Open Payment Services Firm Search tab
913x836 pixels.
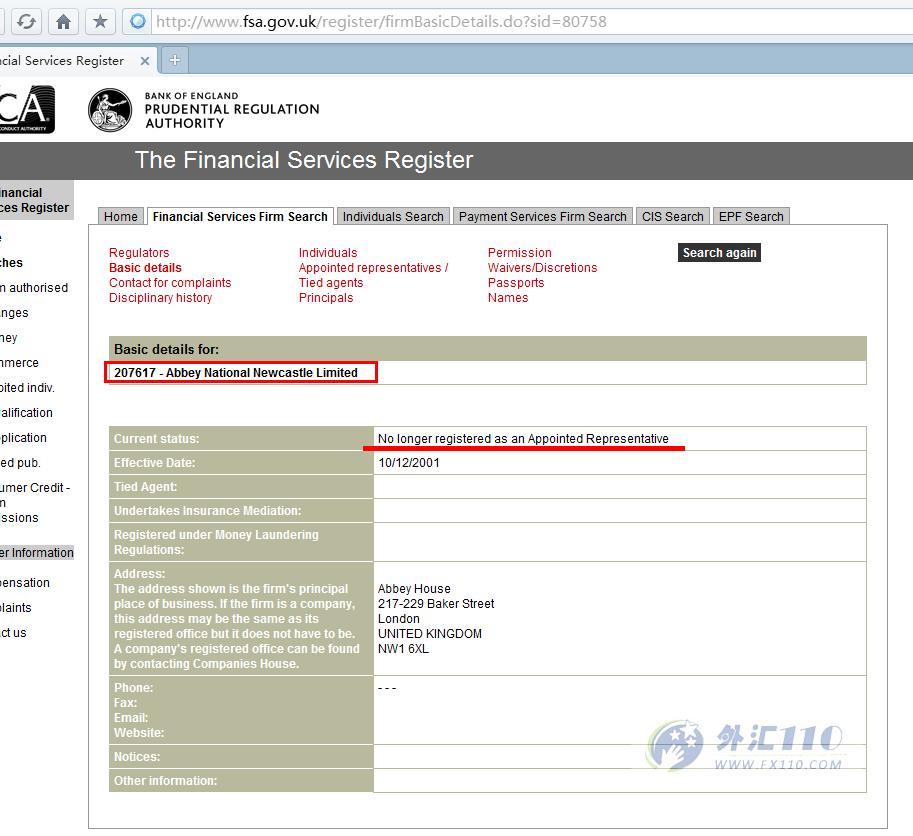[543, 217]
